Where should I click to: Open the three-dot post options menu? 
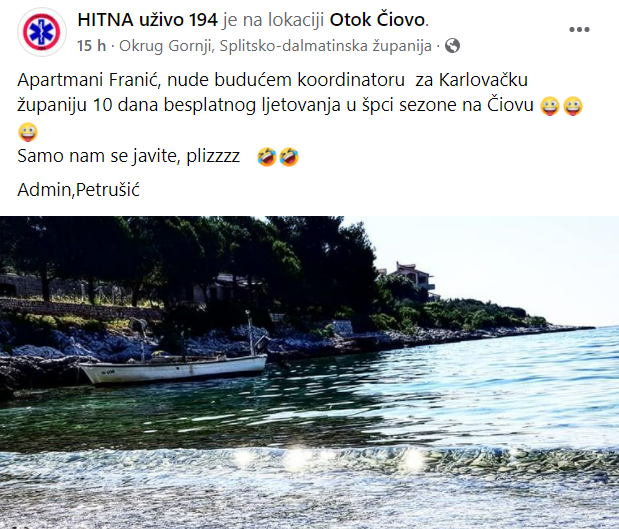click(x=579, y=30)
